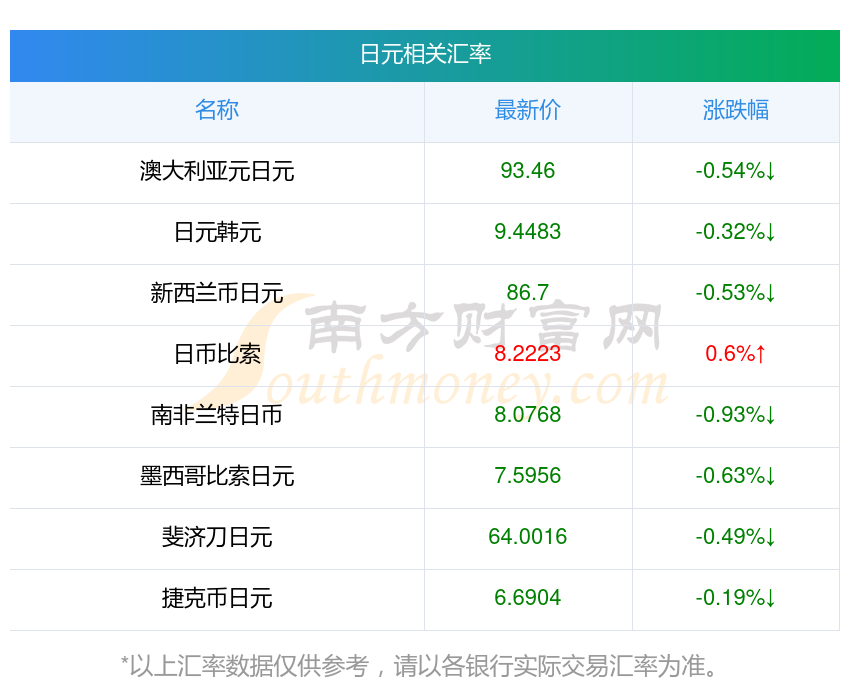Click the price 93.46
The image size is (850, 698).
[x=527, y=171]
